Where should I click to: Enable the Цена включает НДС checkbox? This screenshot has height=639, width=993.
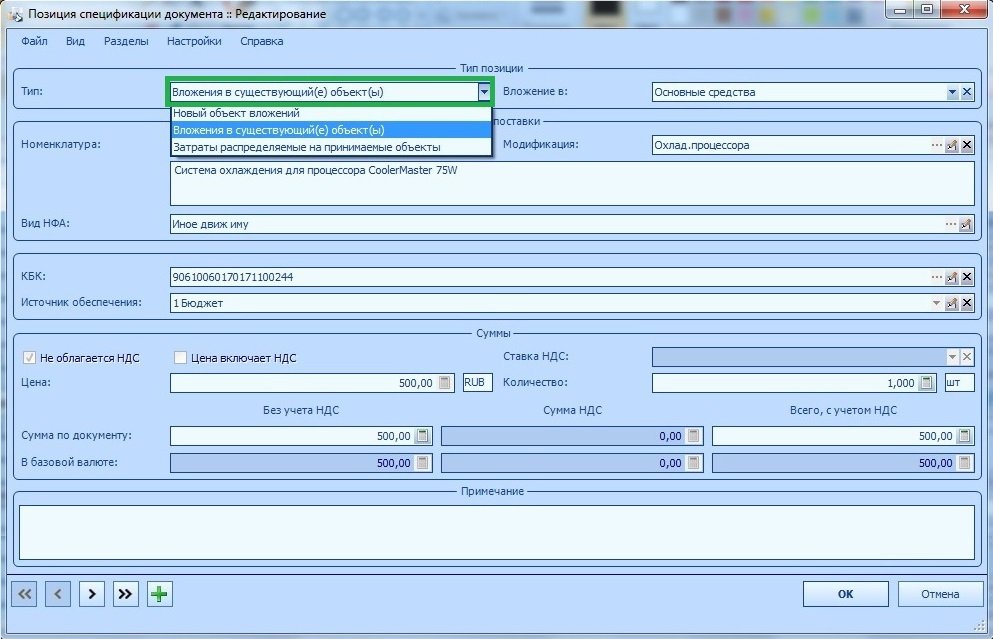tap(180, 358)
